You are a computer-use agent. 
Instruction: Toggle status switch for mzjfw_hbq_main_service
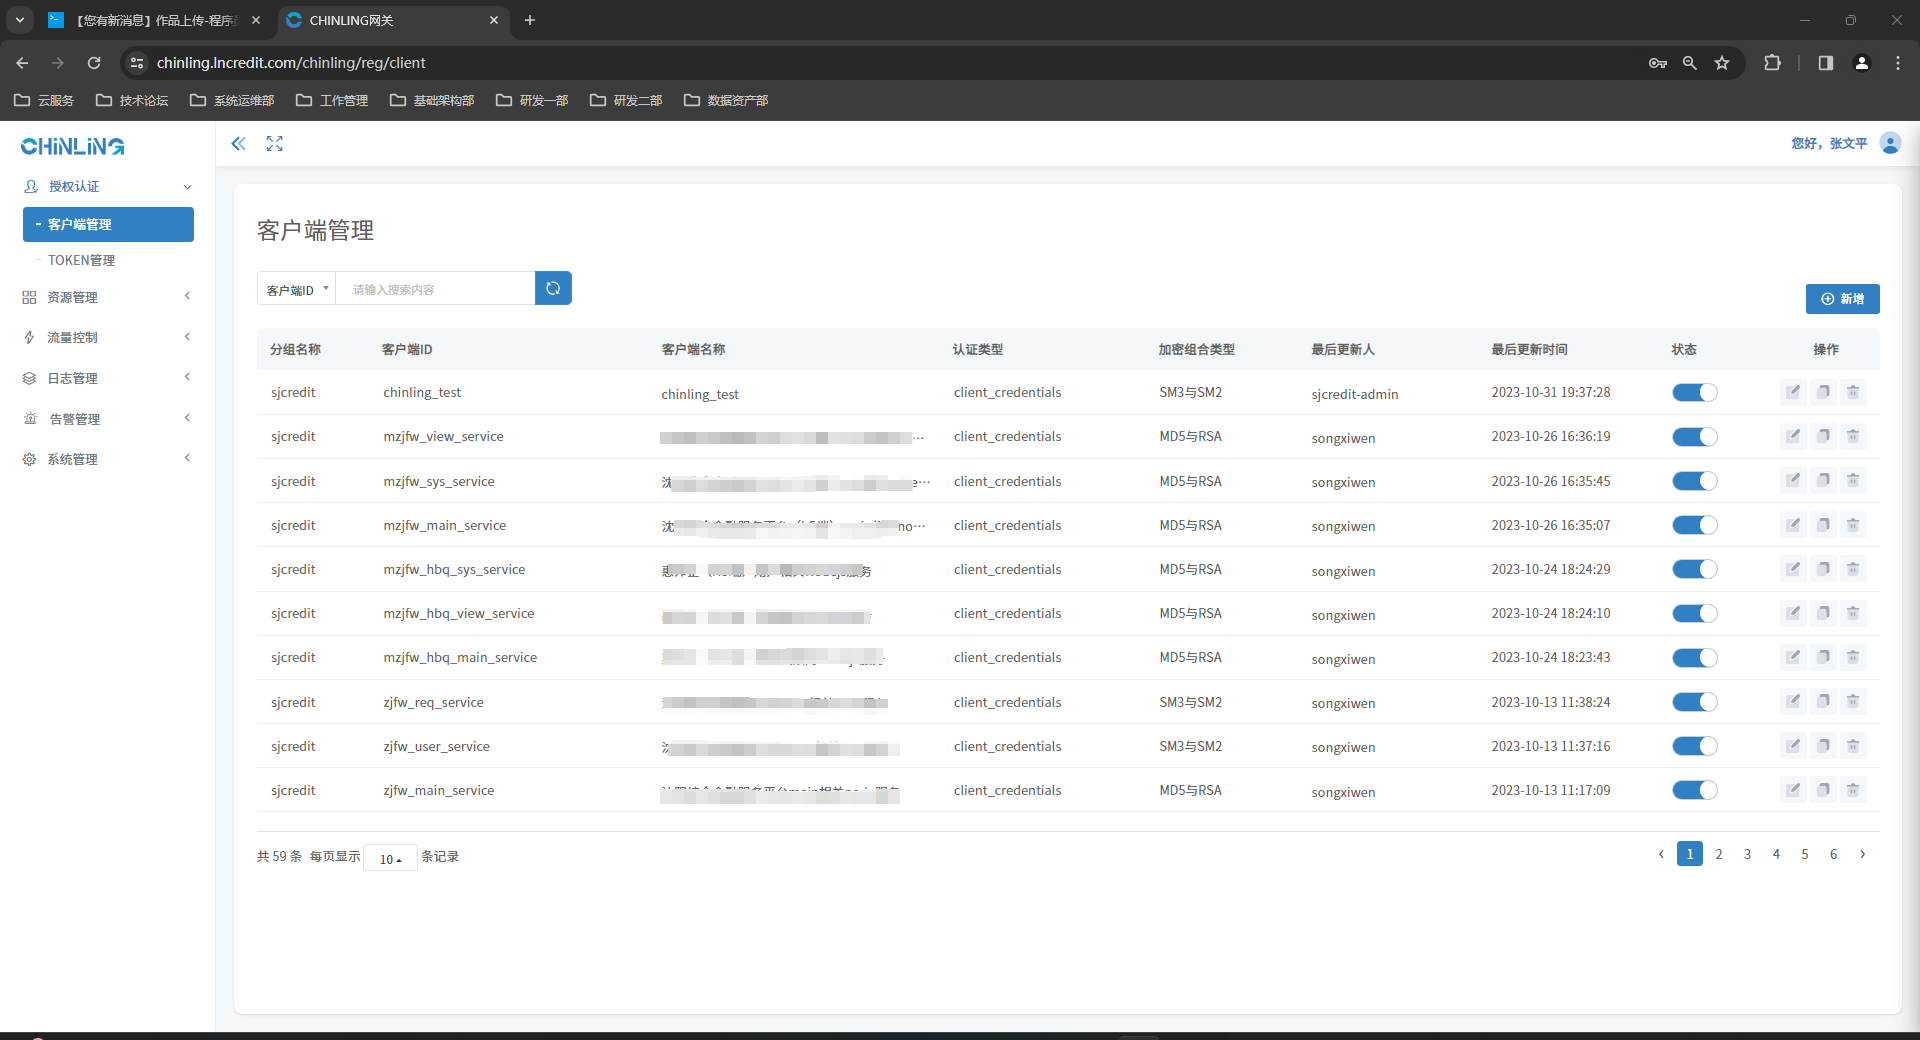tap(1695, 657)
